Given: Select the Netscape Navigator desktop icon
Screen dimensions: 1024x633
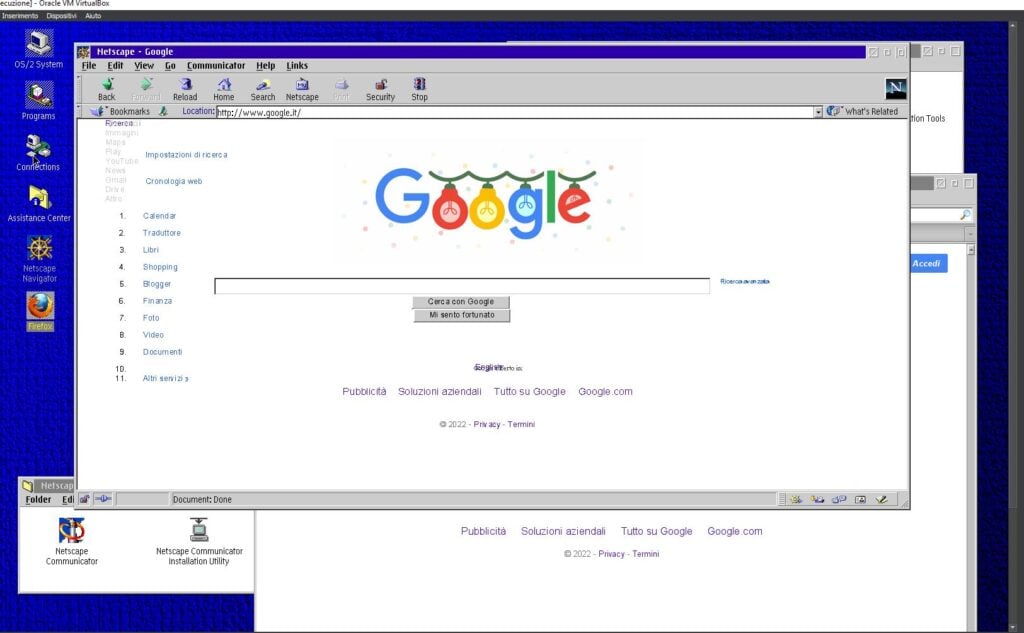Looking at the screenshot, I should [40, 248].
